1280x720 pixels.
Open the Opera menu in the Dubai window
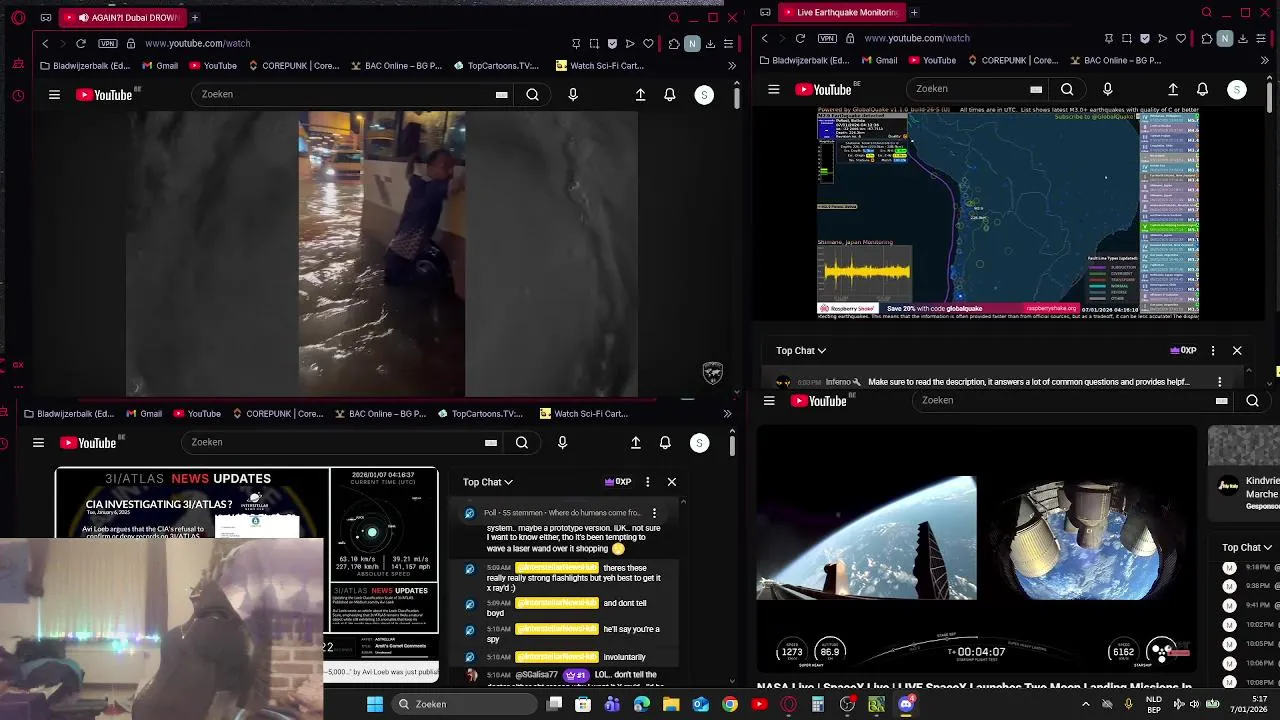pos(18,17)
